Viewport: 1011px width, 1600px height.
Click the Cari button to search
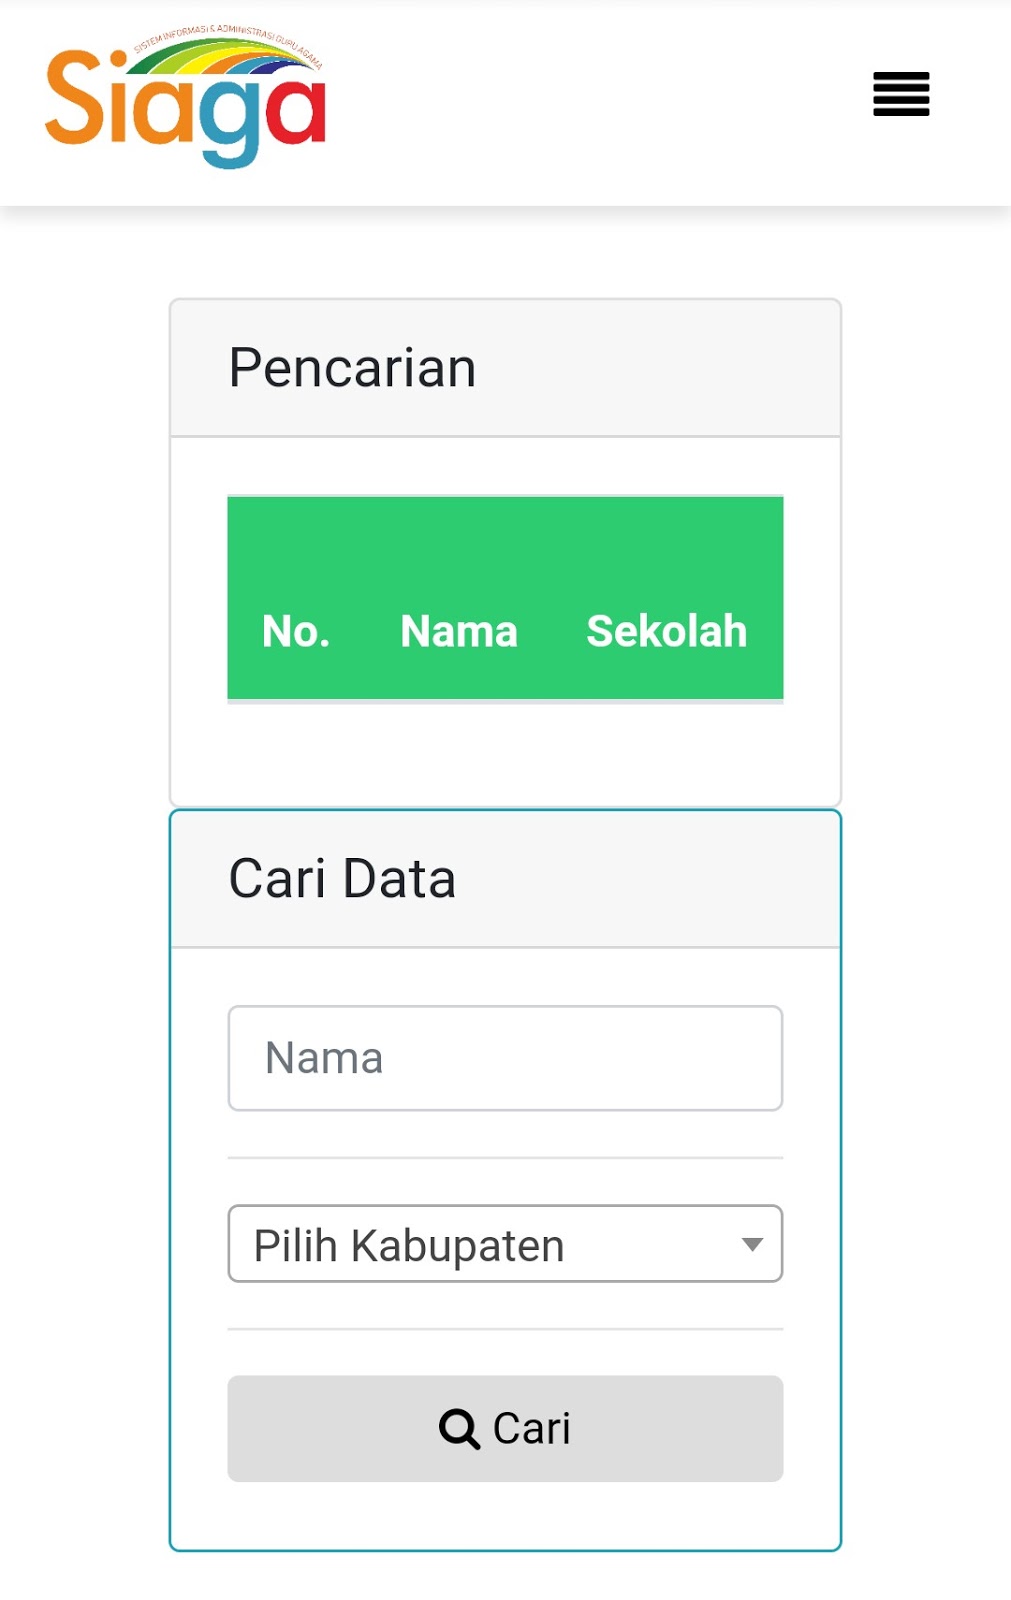coord(504,1428)
